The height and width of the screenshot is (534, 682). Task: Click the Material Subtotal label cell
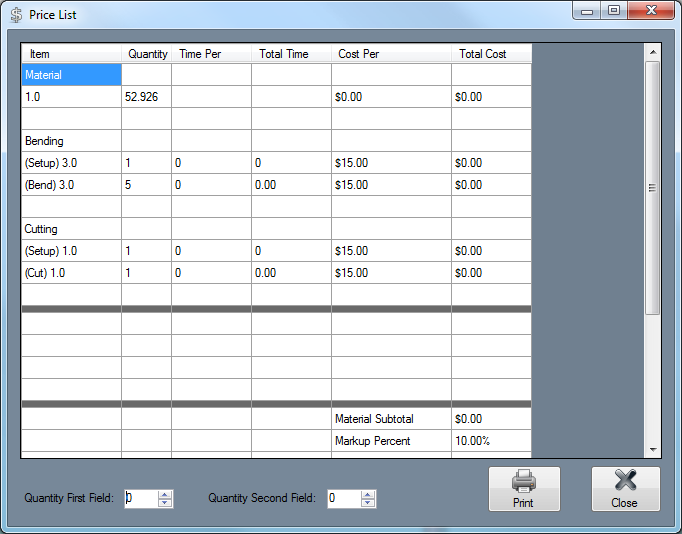391,419
